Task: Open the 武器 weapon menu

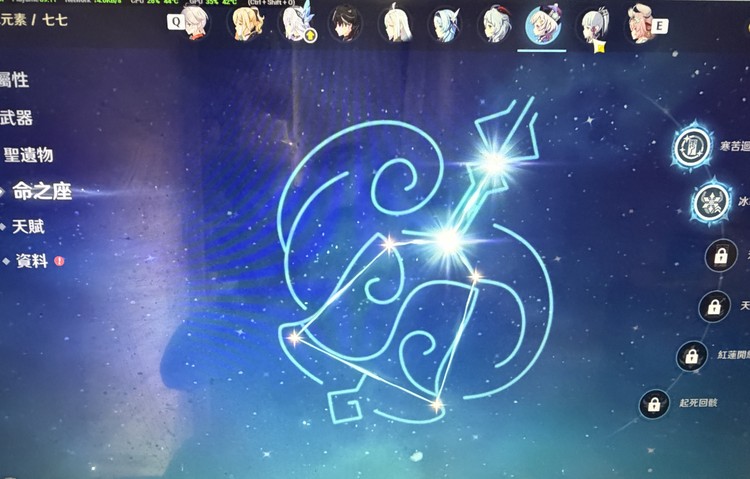Action: point(16,117)
